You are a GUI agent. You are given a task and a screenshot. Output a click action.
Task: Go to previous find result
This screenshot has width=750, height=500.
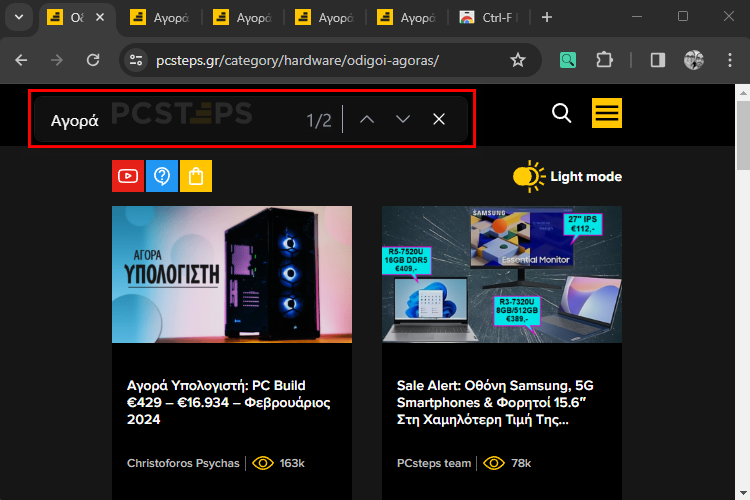pos(367,119)
